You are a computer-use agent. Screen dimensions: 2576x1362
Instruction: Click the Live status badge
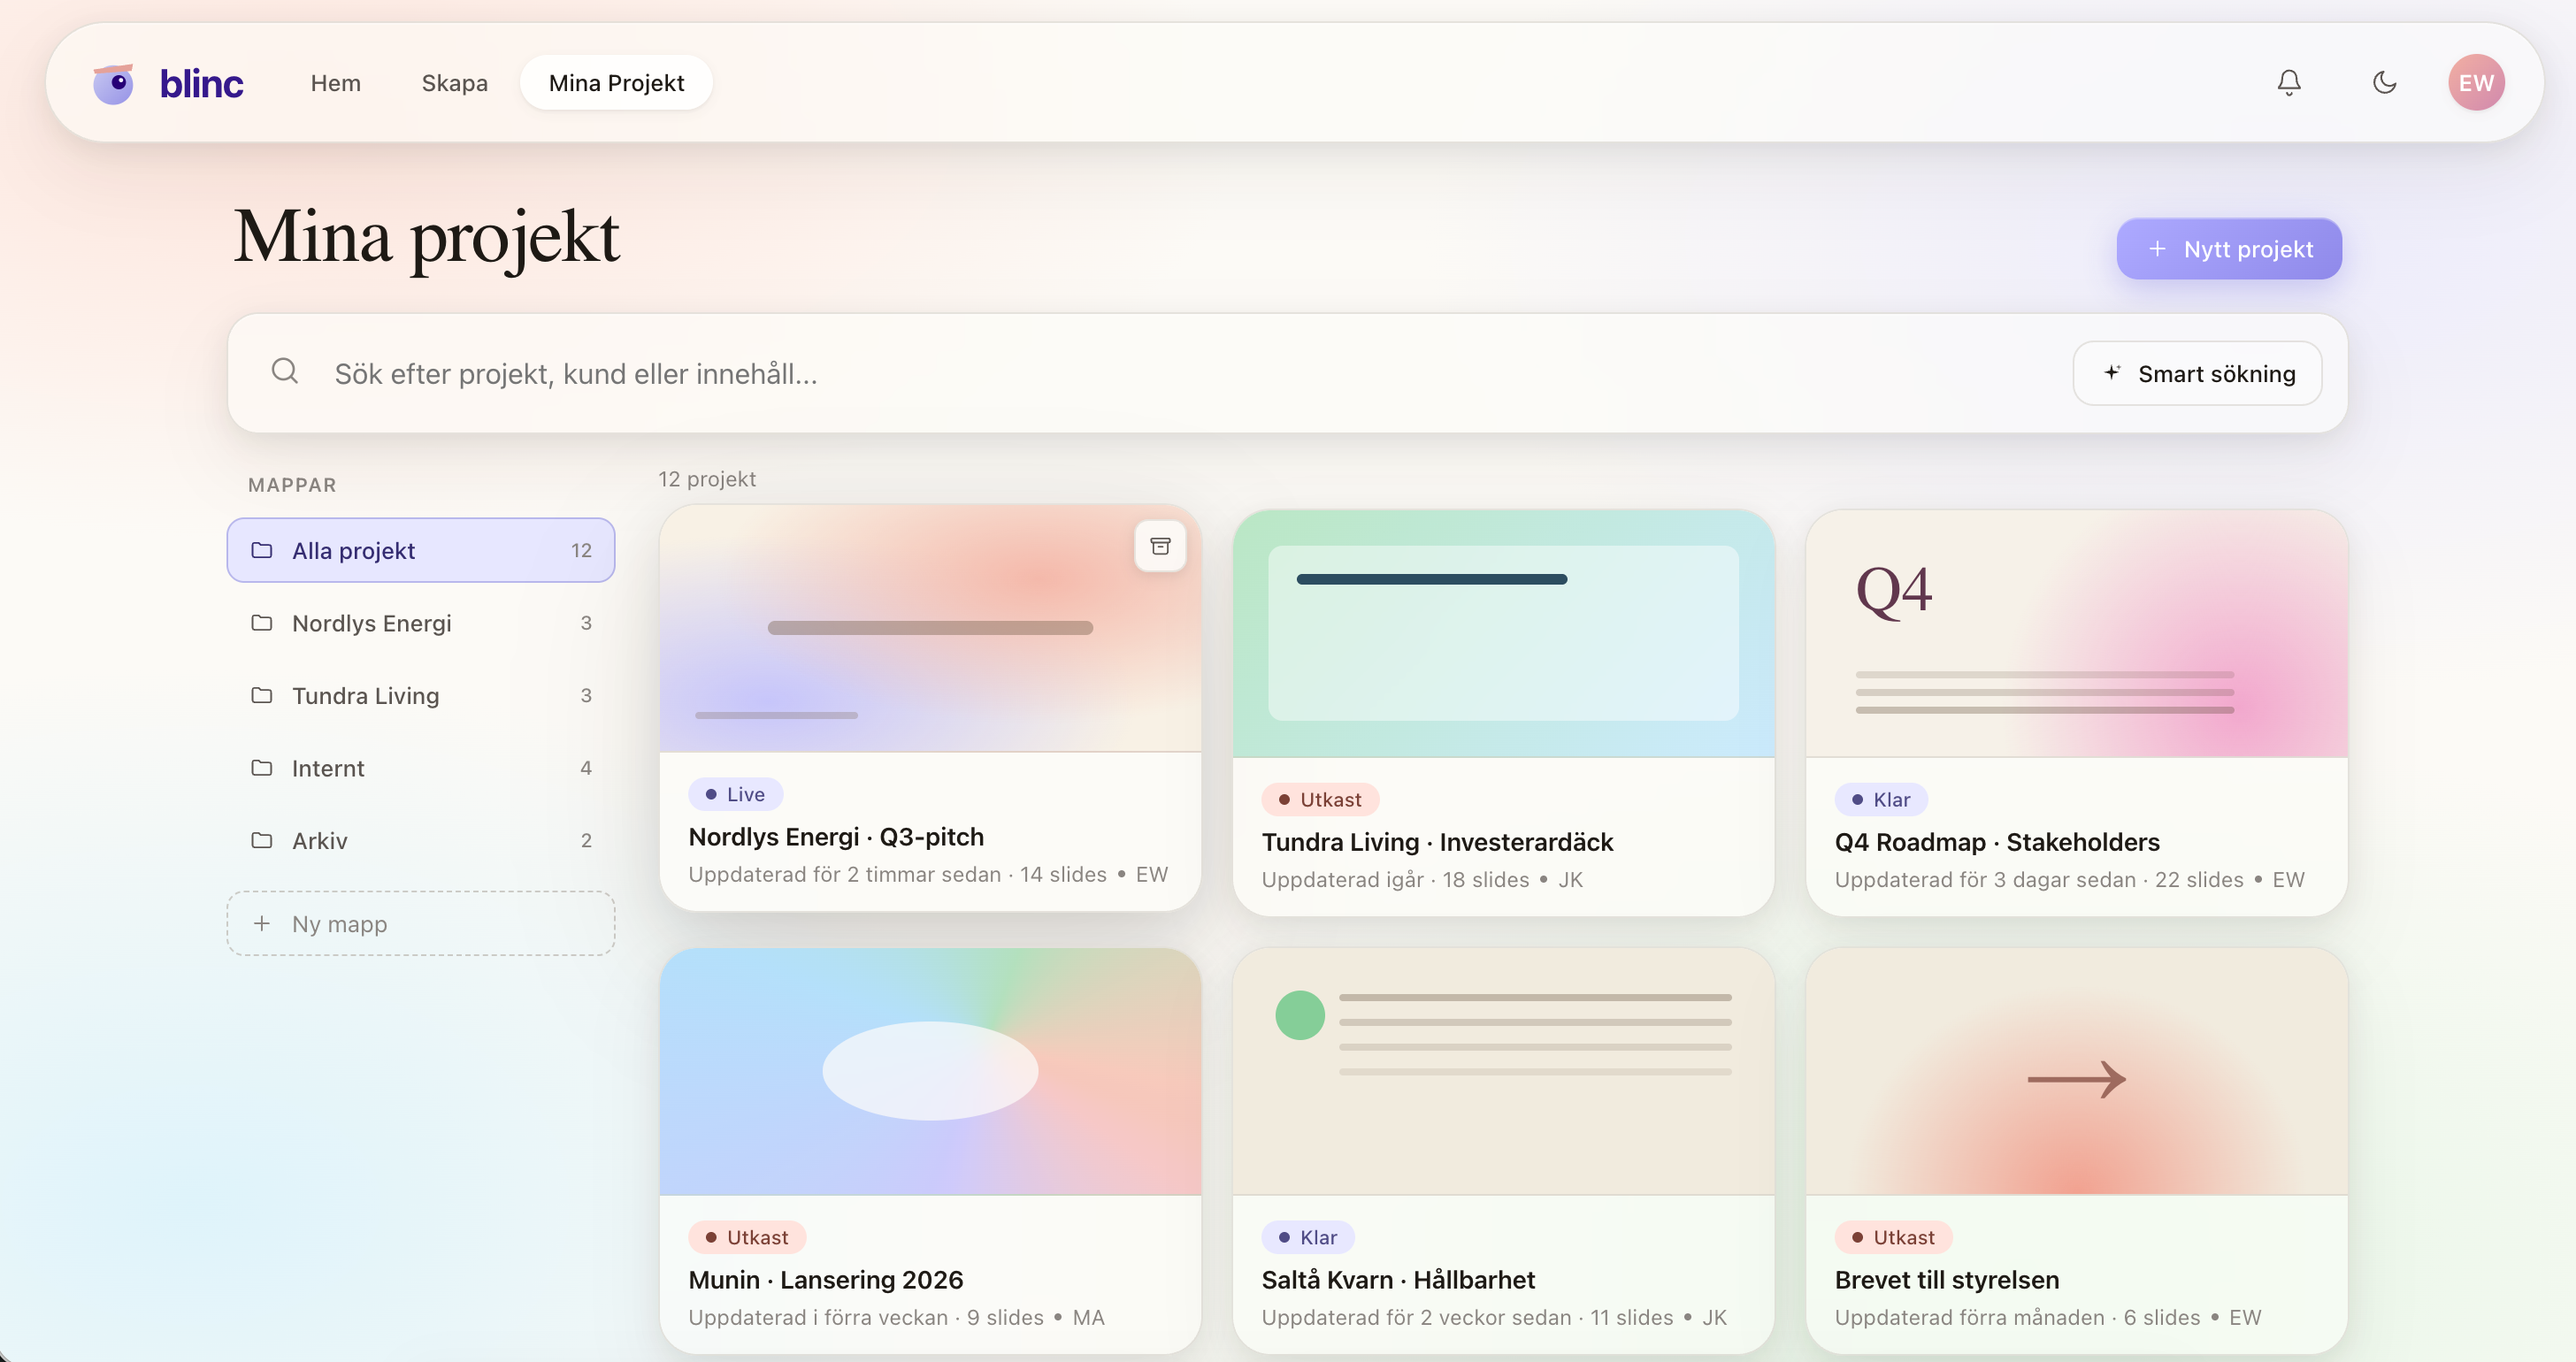(735, 794)
